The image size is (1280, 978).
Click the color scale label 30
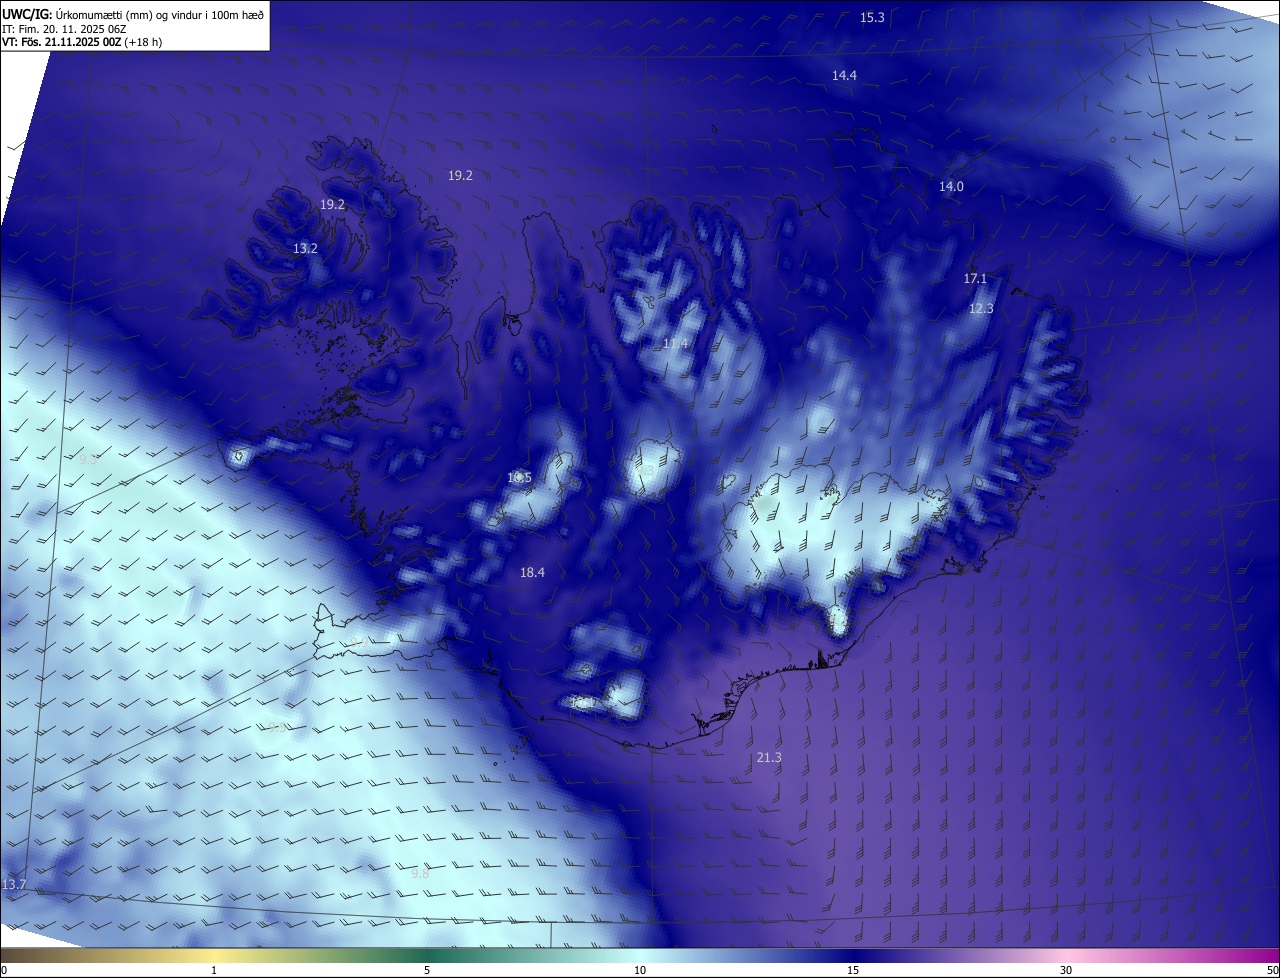click(x=1066, y=970)
